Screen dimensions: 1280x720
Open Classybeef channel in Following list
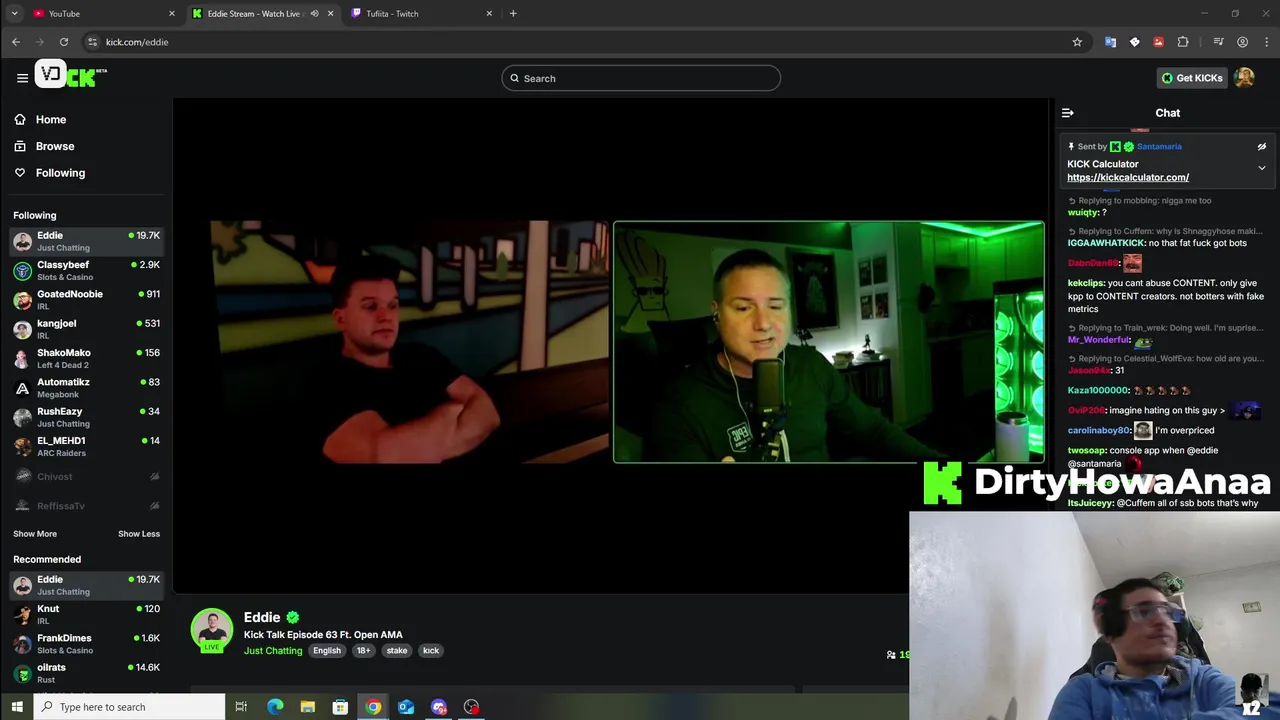(x=87, y=270)
